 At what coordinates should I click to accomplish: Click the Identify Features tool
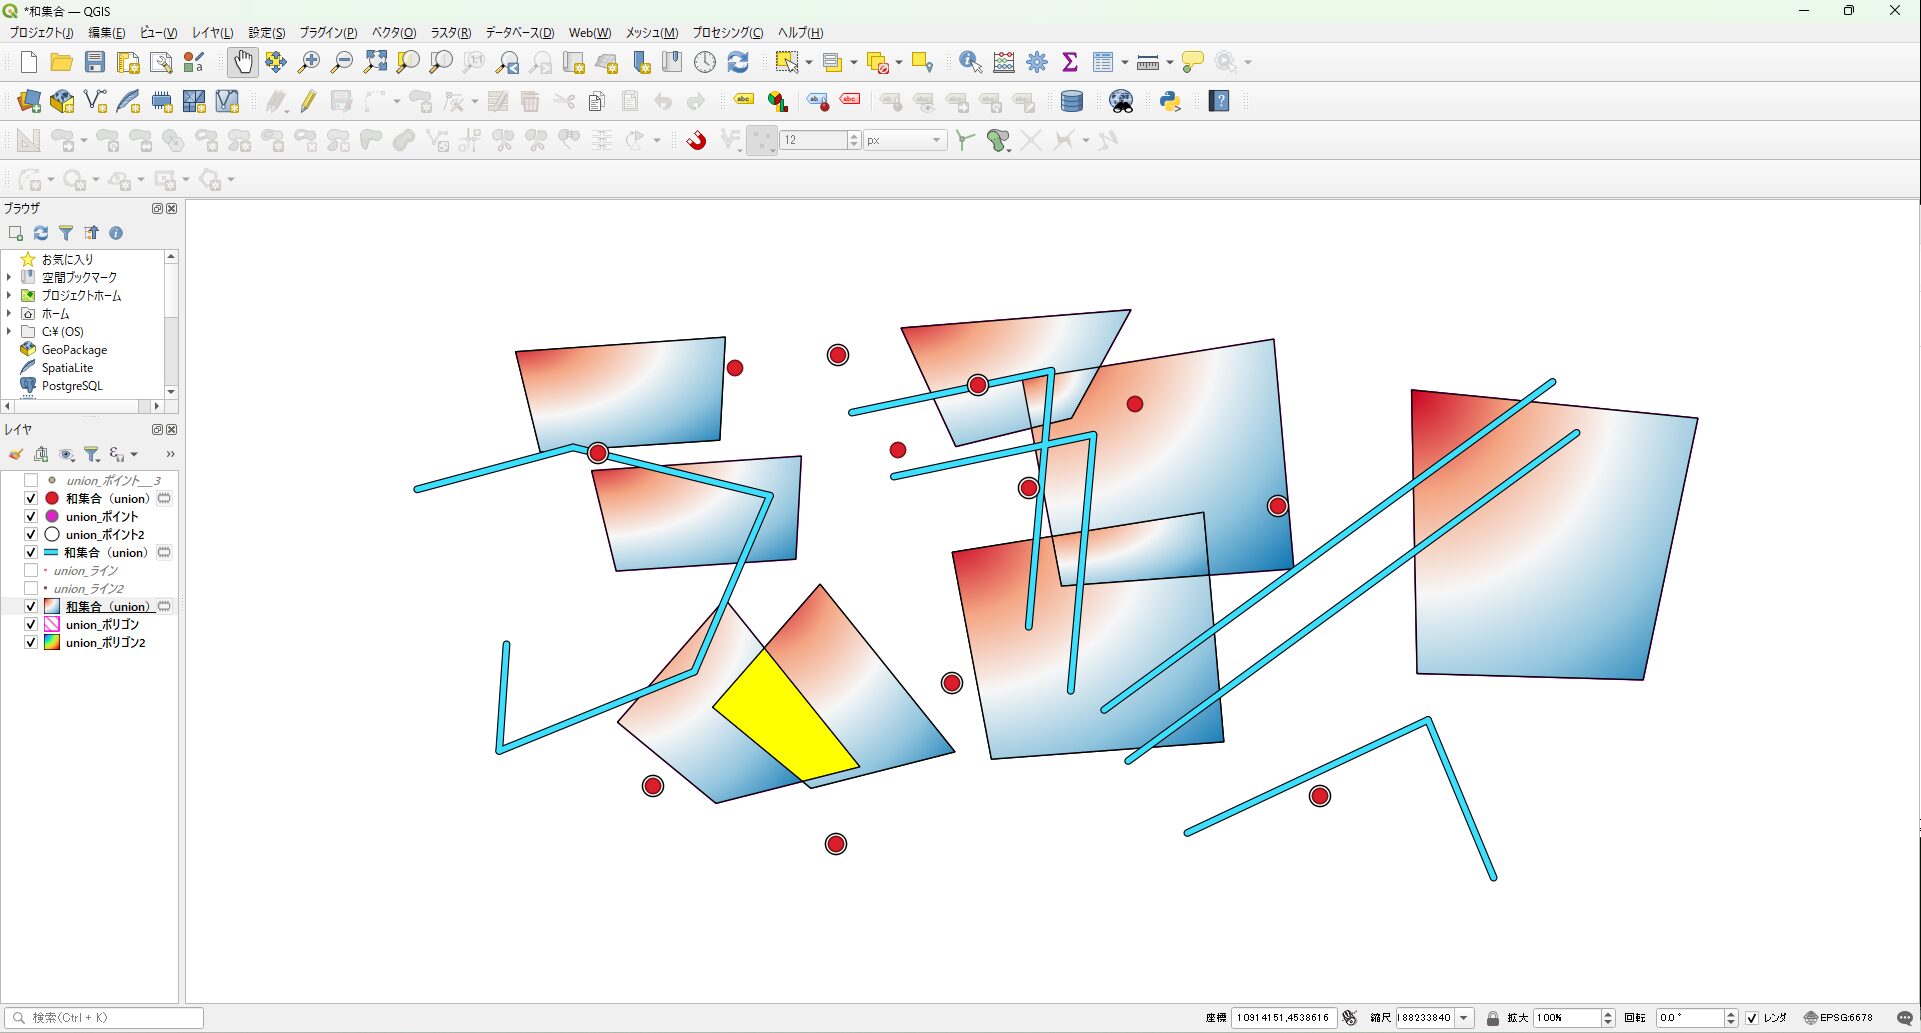click(969, 62)
